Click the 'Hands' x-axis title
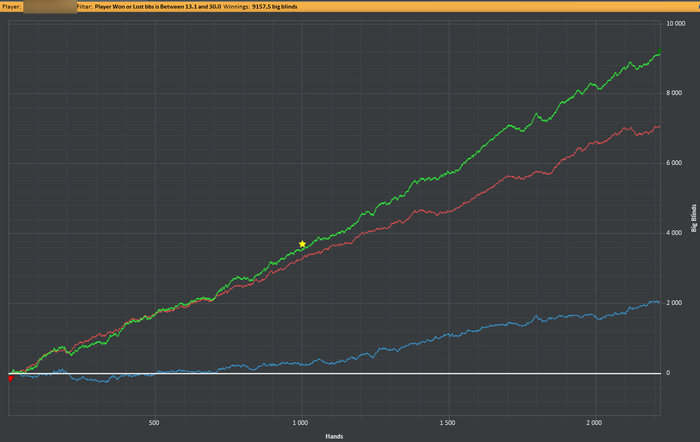700x442 pixels. pyautogui.click(x=334, y=436)
